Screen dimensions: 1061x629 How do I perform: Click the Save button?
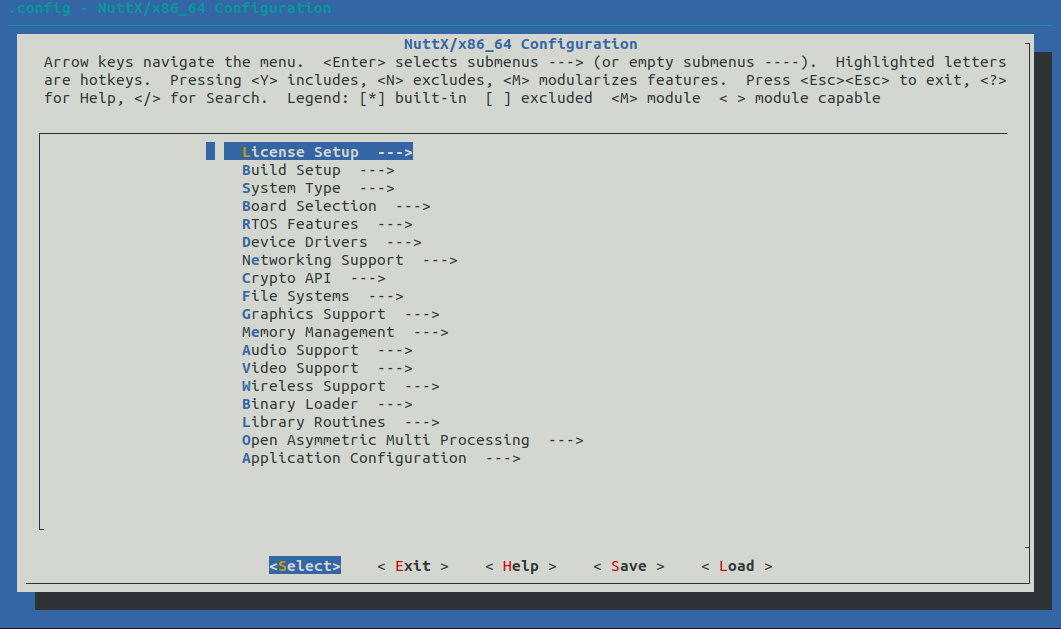(629, 566)
